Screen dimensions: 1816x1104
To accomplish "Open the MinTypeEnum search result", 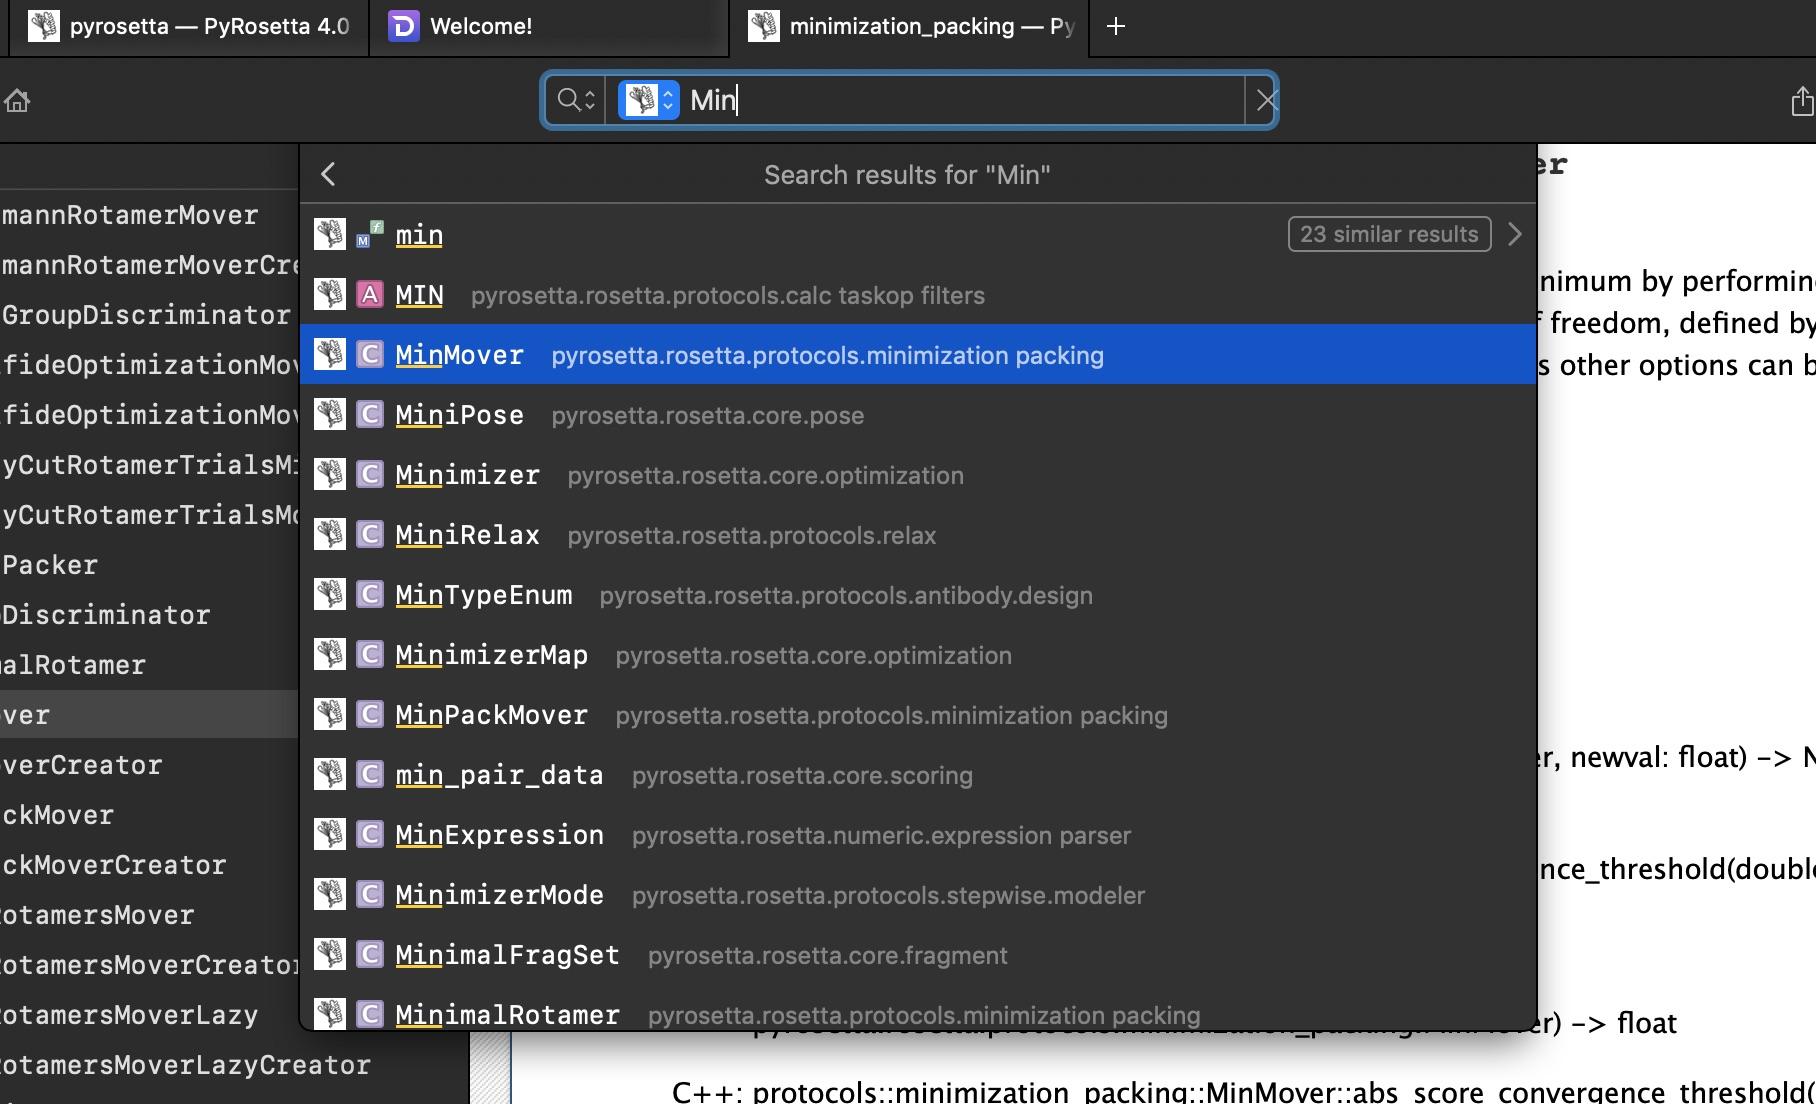I will pos(483,595).
